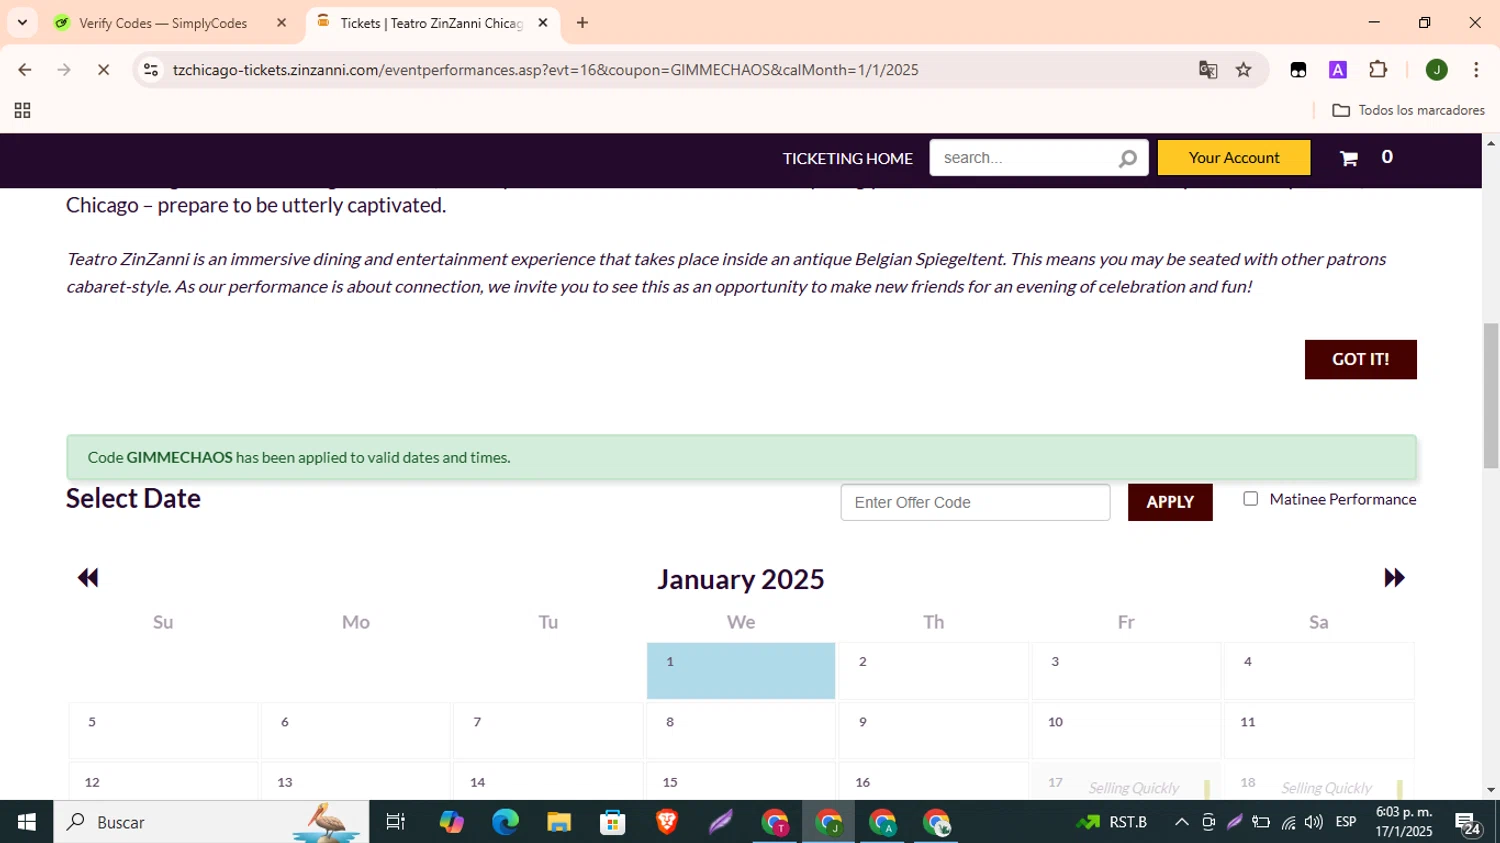1500x843 pixels.
Task: Select January 13 on the calendar
Action: pyautogui.click(x=355, y=782)
